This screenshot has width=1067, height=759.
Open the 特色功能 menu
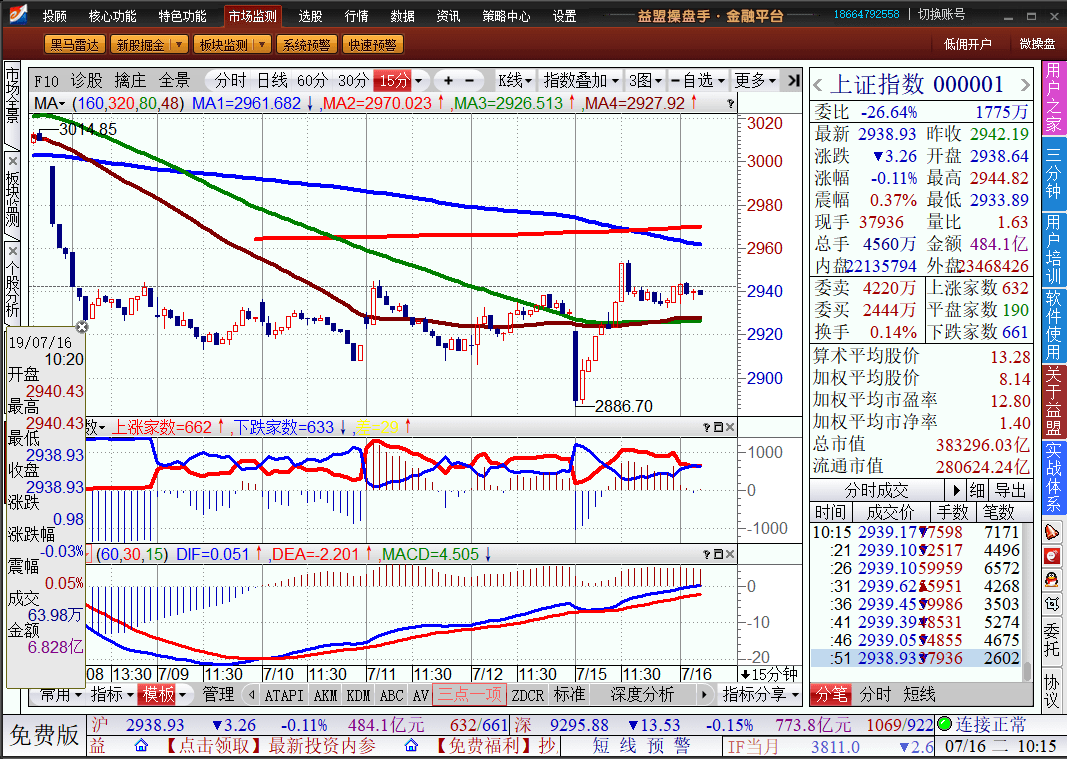tap(182, 16)
